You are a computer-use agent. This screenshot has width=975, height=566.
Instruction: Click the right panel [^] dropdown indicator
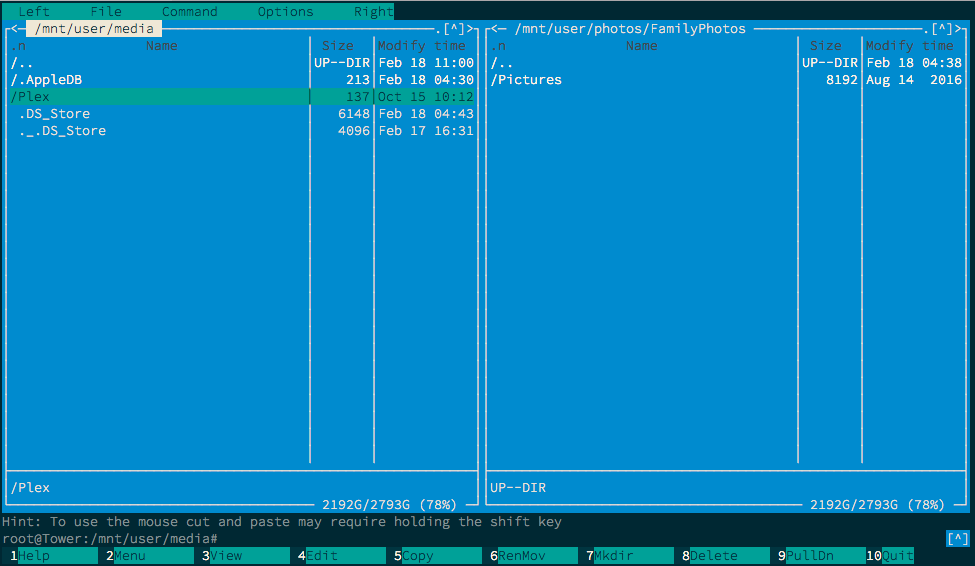942,29
